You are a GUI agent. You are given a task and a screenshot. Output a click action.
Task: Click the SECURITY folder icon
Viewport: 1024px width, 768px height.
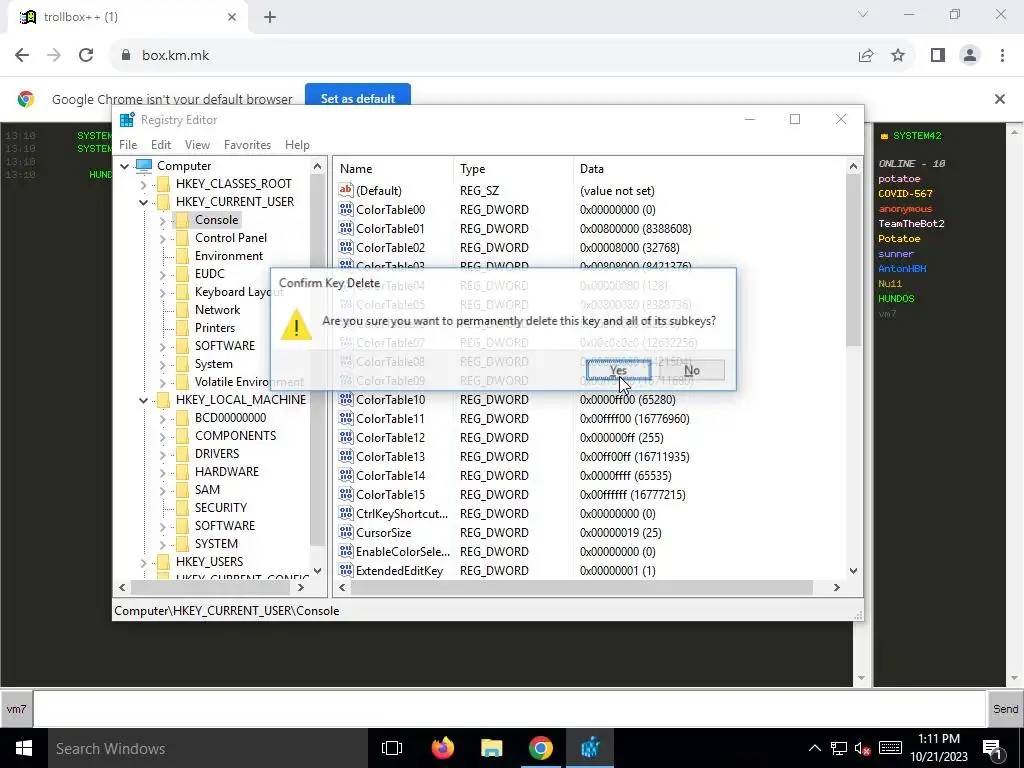pyautogui.click(x=182, y=508)
